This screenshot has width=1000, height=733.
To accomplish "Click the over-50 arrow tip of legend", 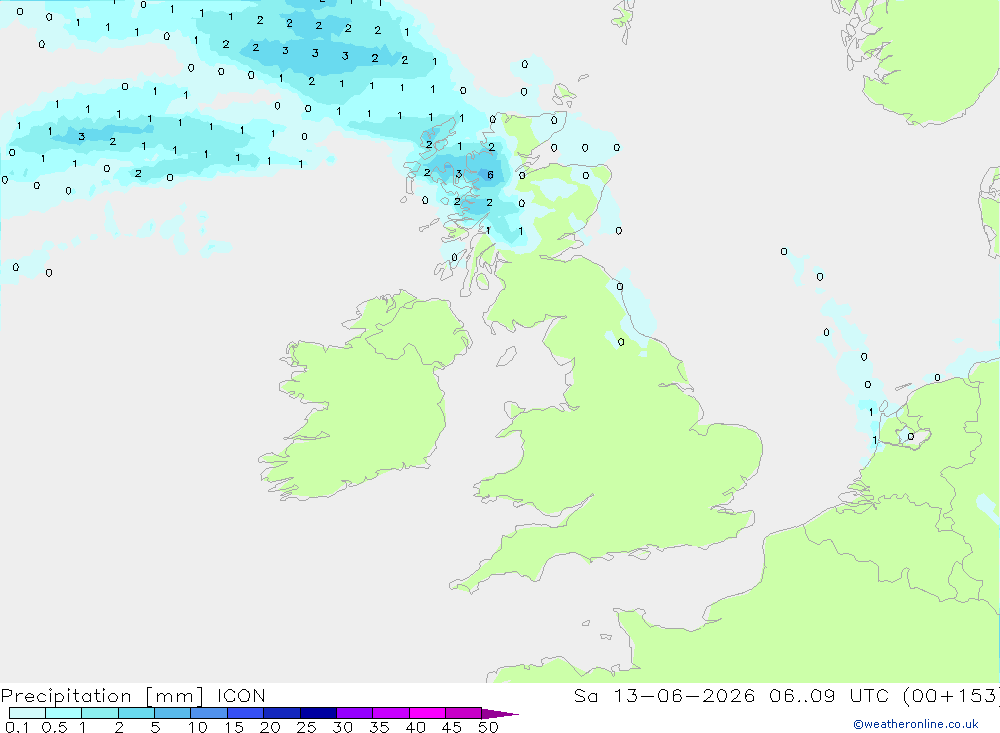I will pos(500,714).
